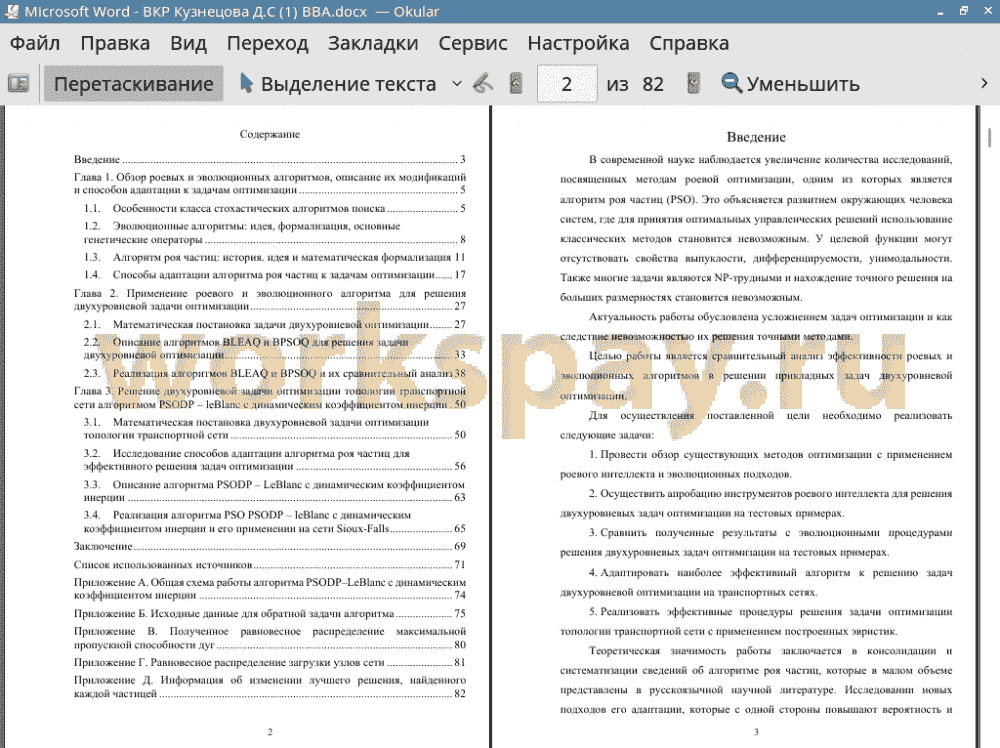The width and height of the screenshot is (1000, 748).
Task: Open the Сервис menu
Action: pos(473,43)
